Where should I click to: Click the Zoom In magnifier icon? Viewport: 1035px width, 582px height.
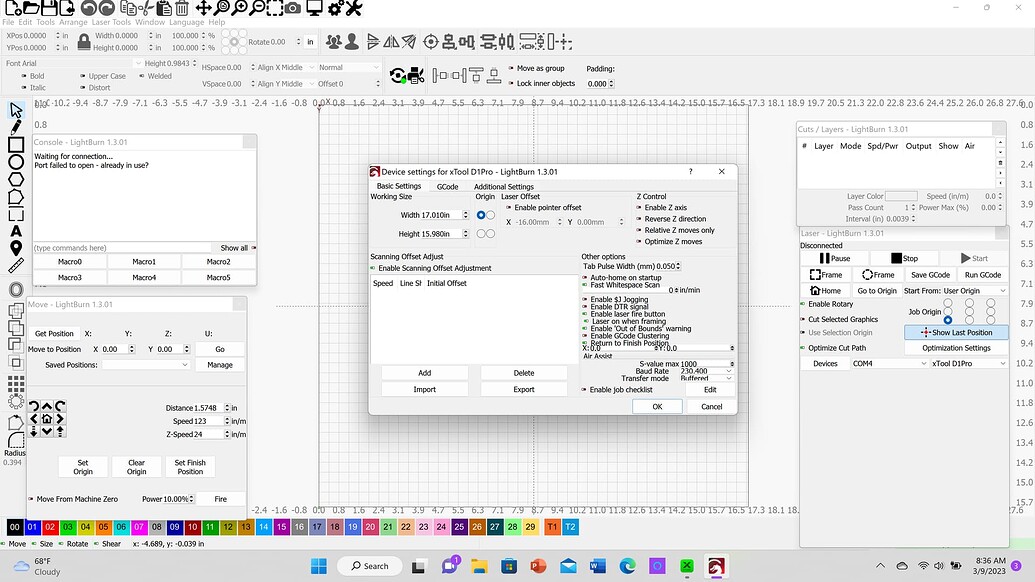(x=240, y=8)
